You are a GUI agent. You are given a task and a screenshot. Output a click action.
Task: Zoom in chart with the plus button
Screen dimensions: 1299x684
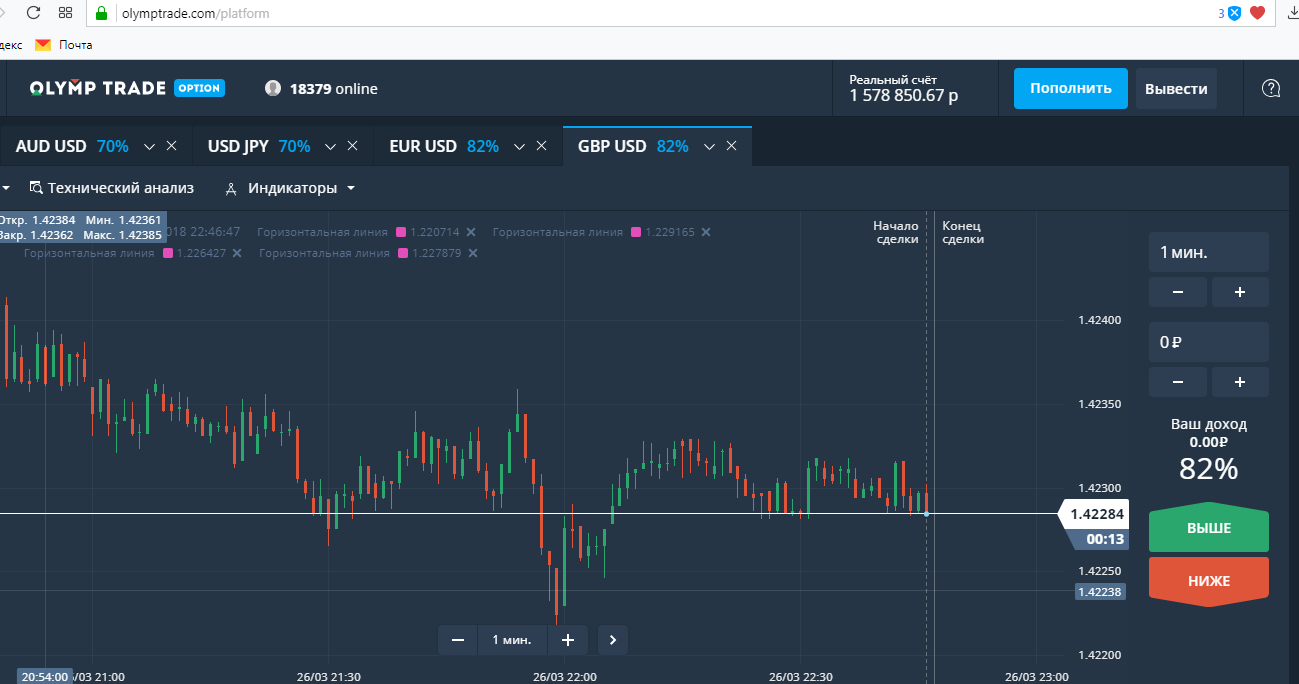(568, 640)
